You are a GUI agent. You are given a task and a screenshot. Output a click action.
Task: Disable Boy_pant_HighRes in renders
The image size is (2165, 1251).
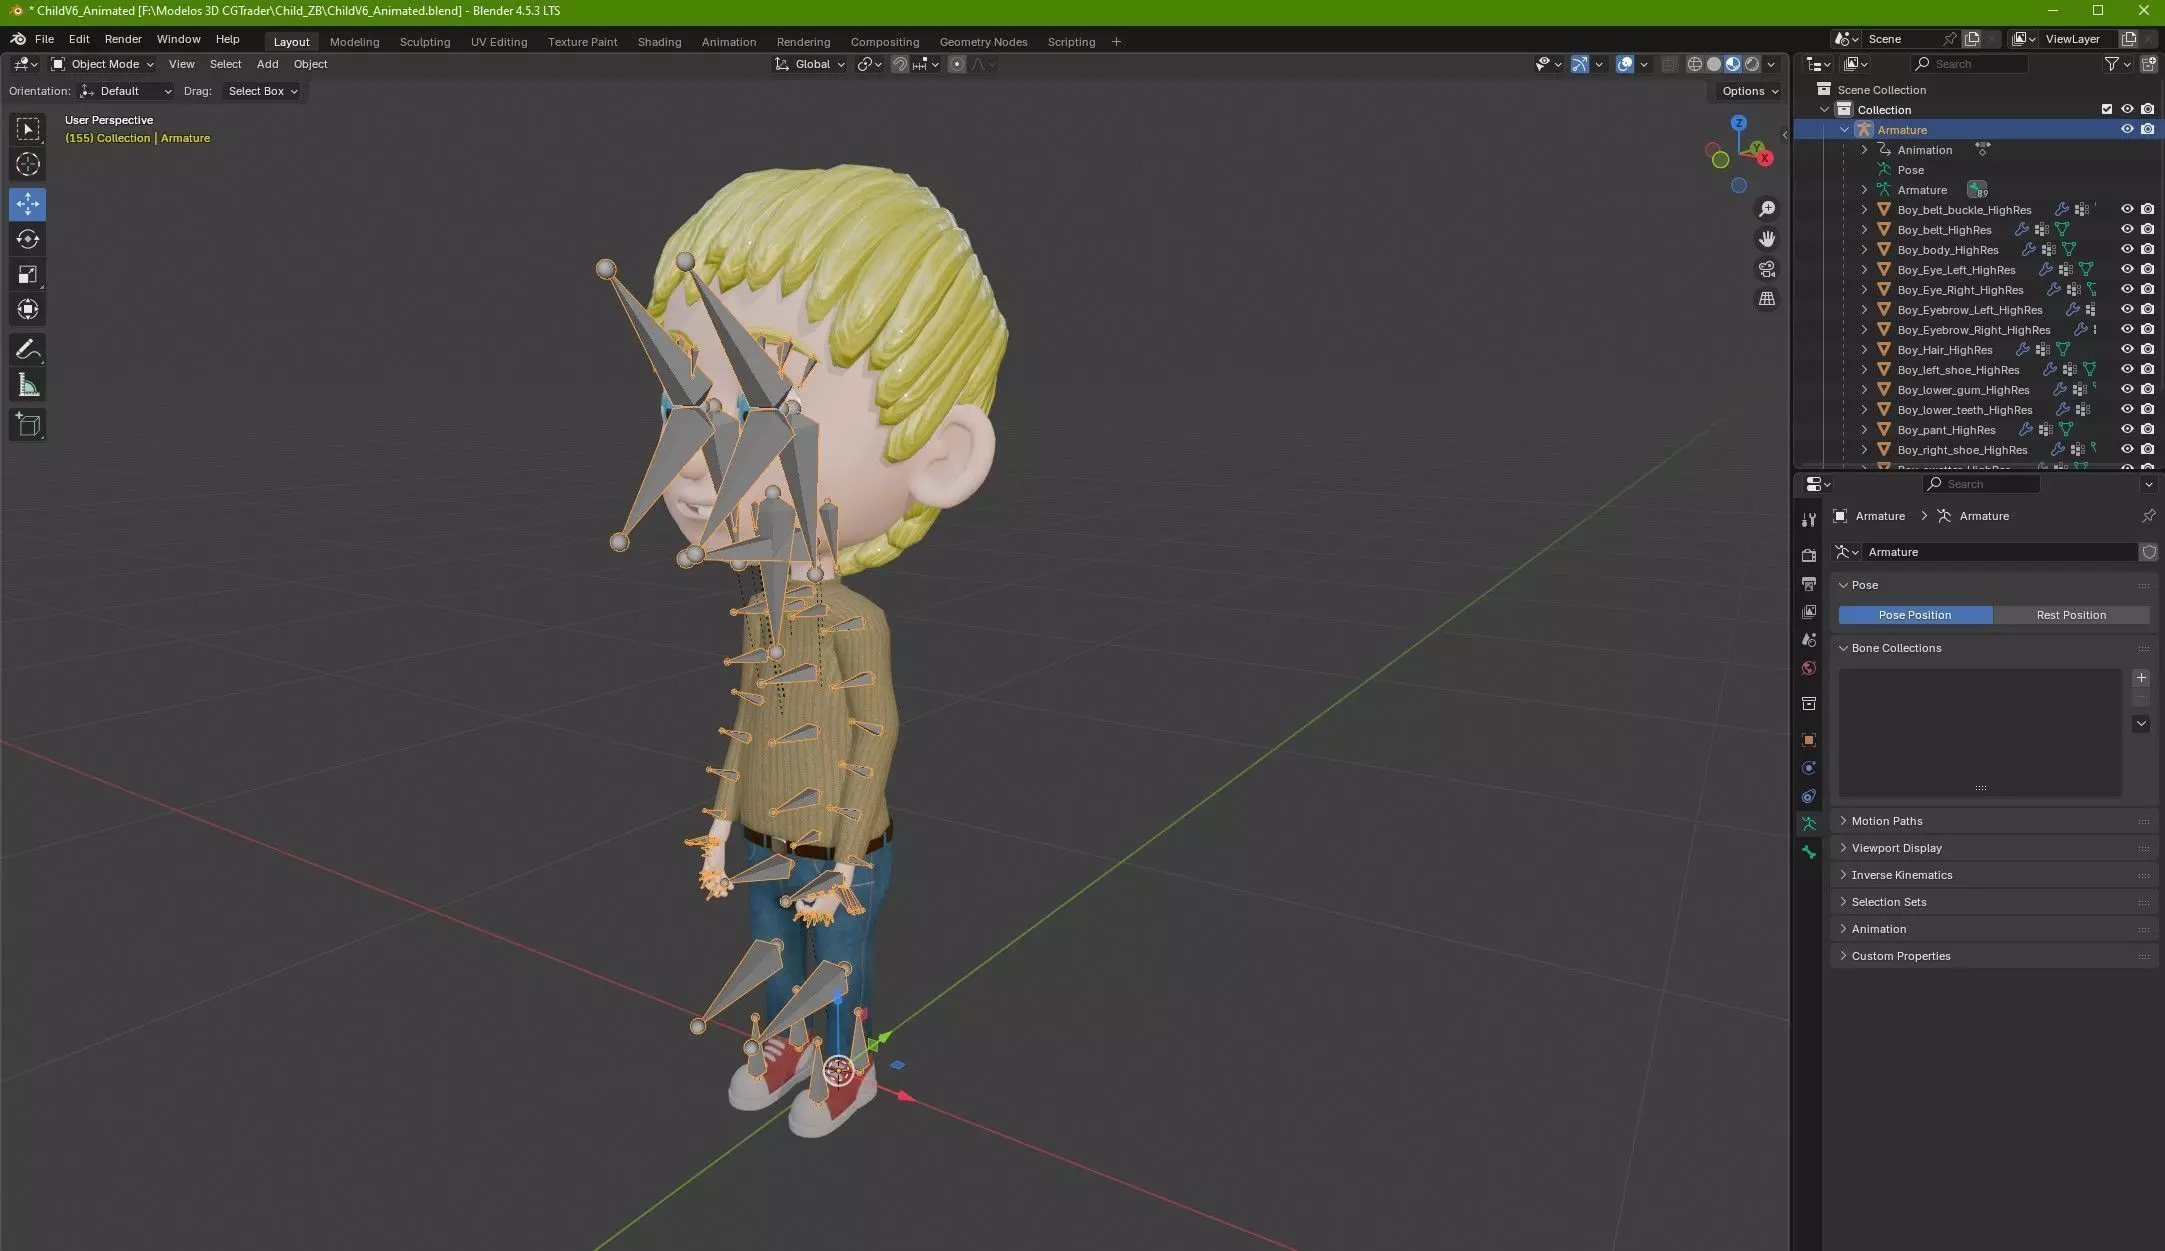click(2147, 430)
